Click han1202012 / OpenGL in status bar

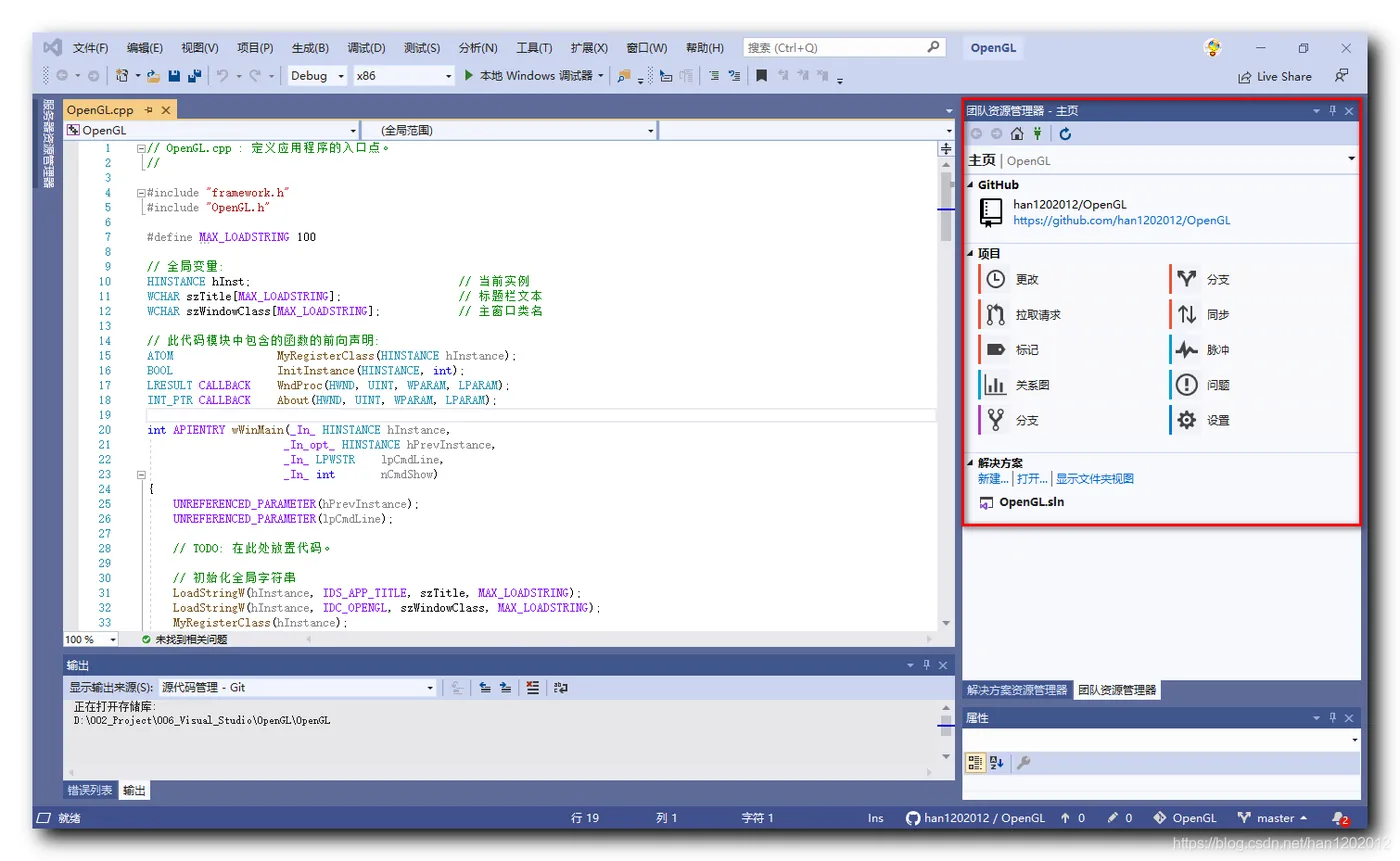pyautogui.click(x=975, y=818)
